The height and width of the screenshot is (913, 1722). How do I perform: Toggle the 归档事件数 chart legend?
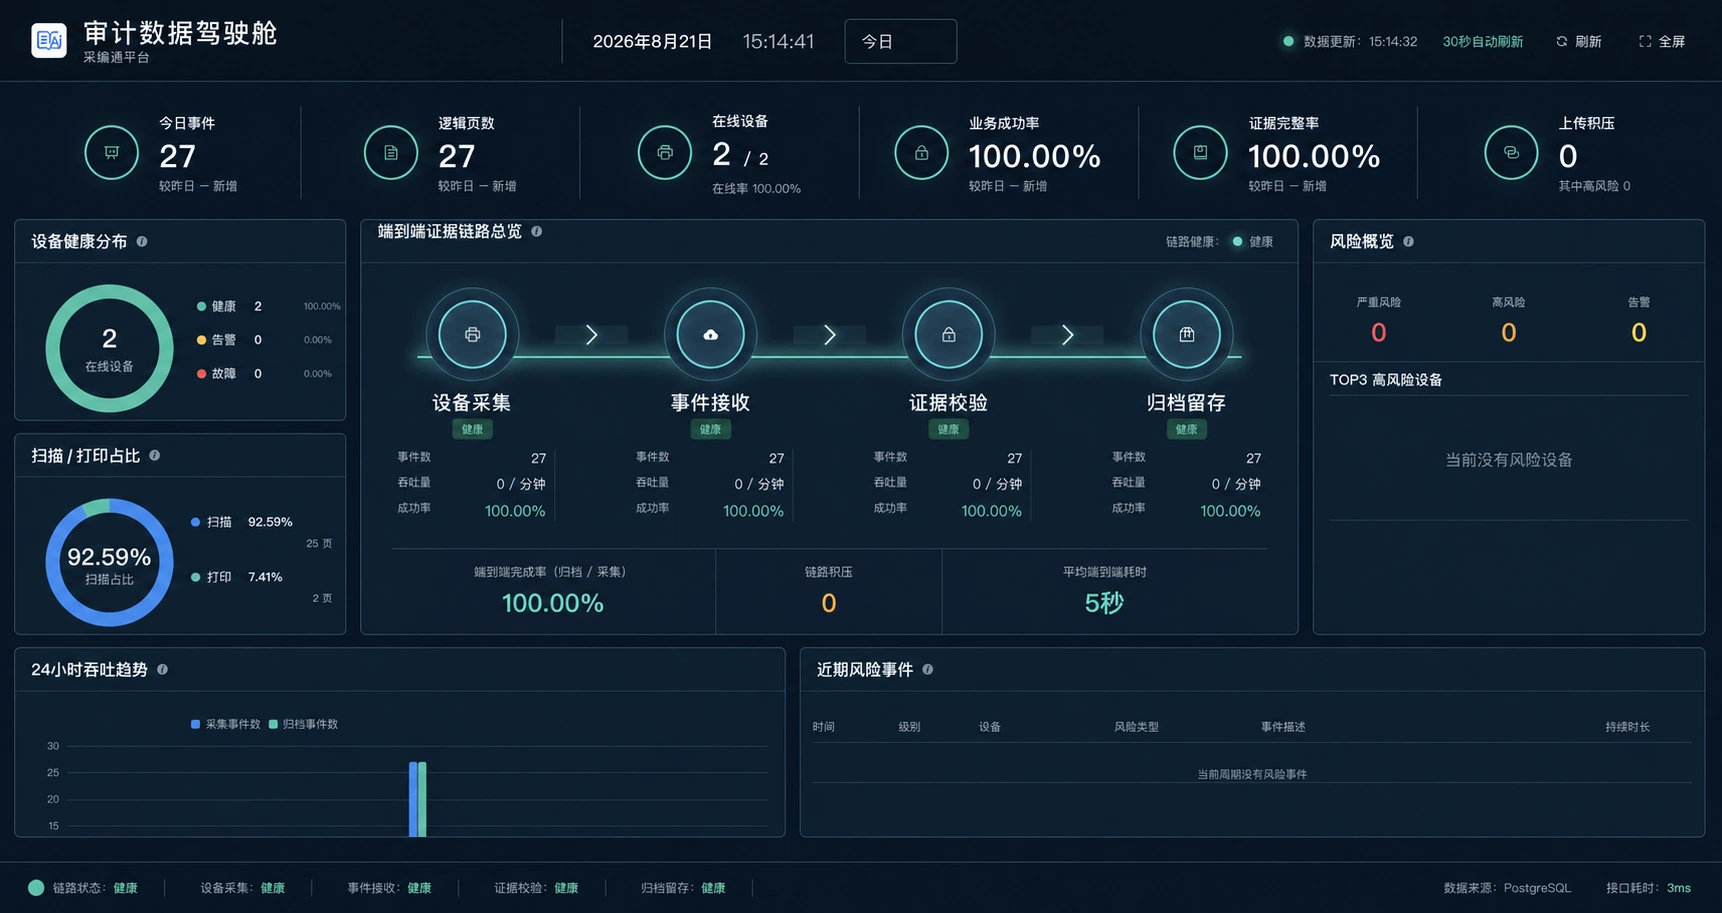tap(304, 724)
